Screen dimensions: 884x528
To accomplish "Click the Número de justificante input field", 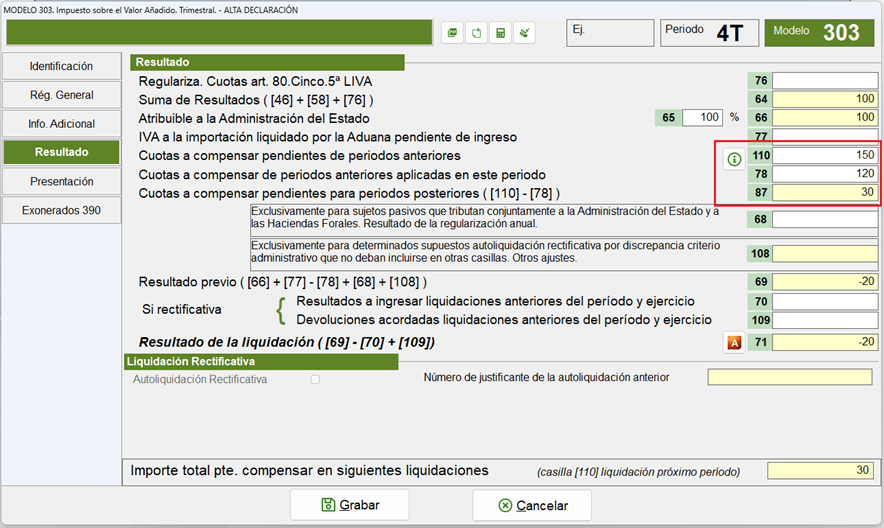I will pos(791,378).
